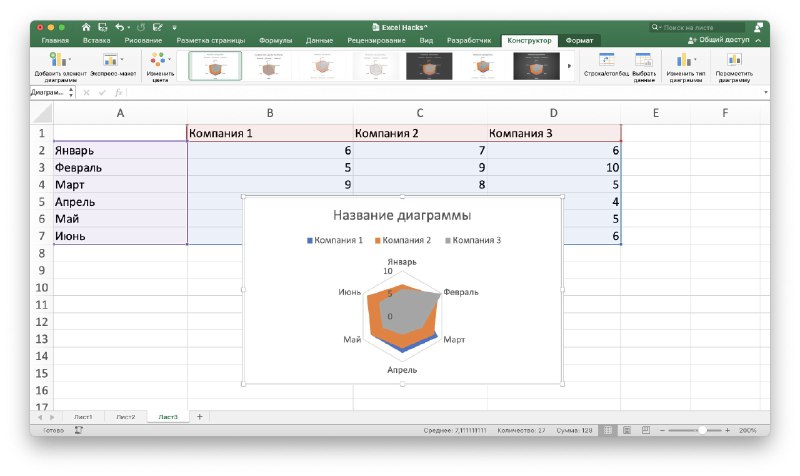The height and width of the screenshot is (476, 800).
Task: Expand the chart styles gallery arrow
Action: (569, 66)
